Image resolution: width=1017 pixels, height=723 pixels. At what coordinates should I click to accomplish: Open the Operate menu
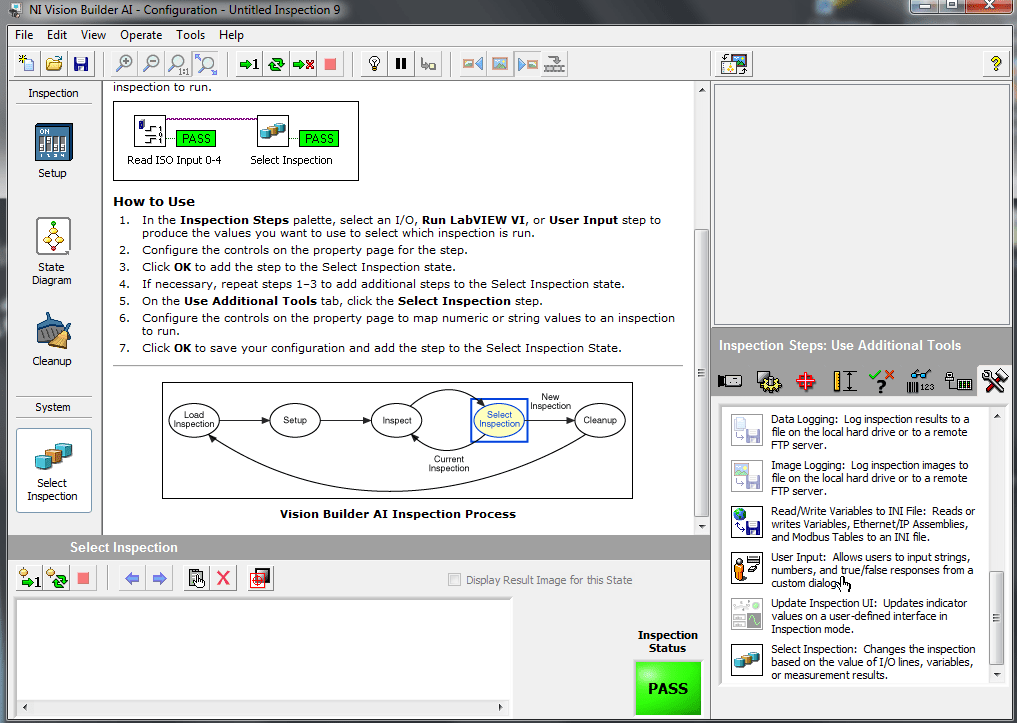coord(140,34)
